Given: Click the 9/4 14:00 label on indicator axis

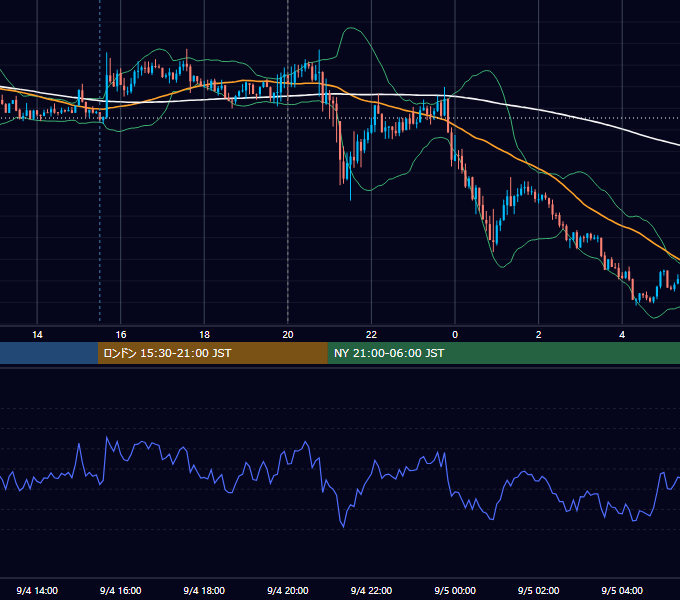Looking at the screenshot, I should click(x=37, y=590).
